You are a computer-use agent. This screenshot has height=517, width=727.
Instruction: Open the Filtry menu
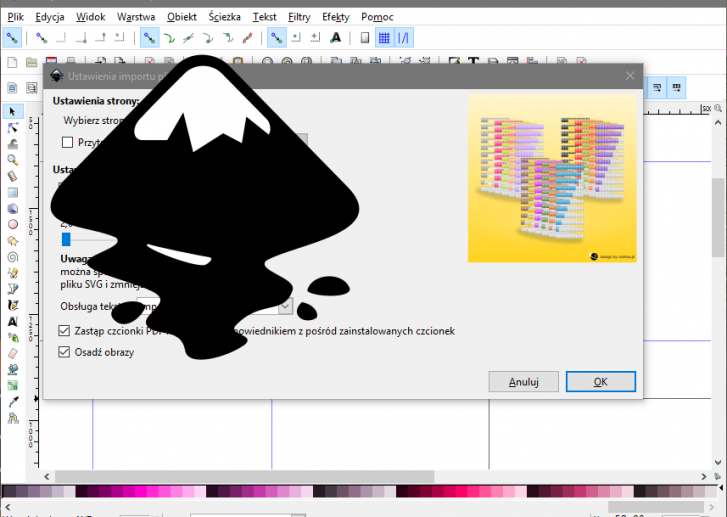(299, 17)
